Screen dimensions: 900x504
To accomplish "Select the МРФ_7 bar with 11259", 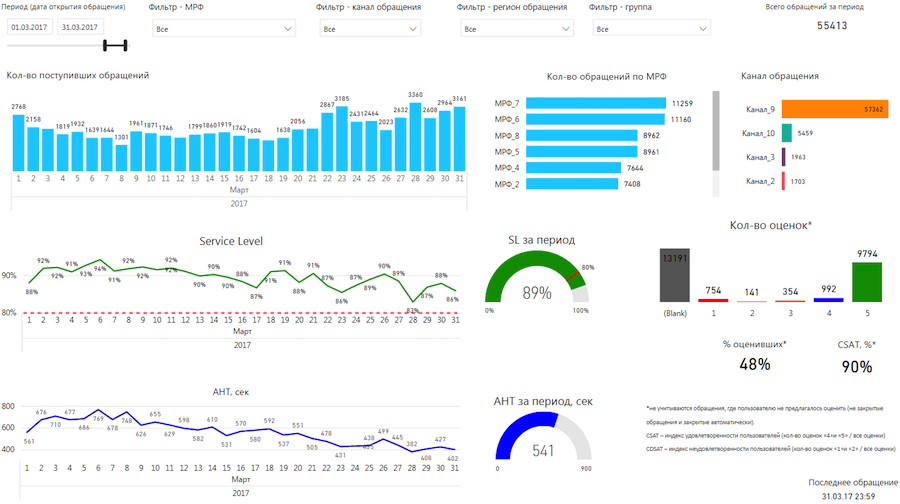I will point(596,103).
